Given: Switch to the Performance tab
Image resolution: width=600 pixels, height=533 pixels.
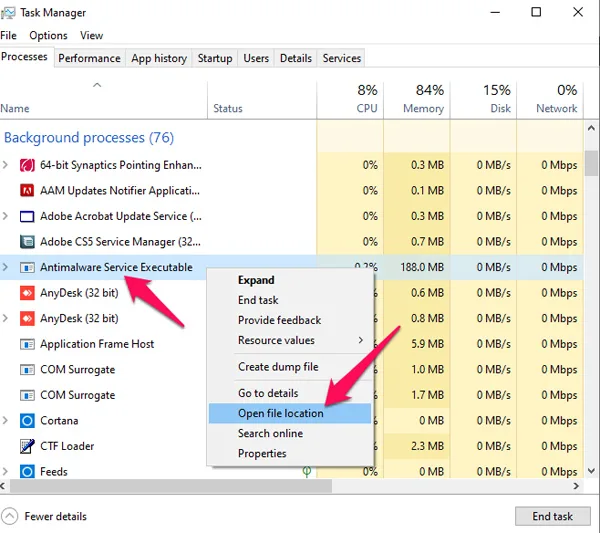Looking at the screenshot, I should (x=90, y=58).
